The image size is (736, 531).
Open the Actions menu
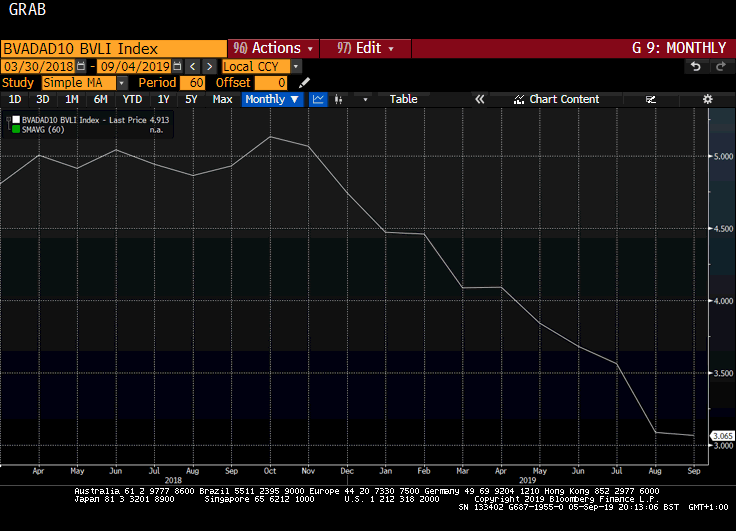click(273, 48)
